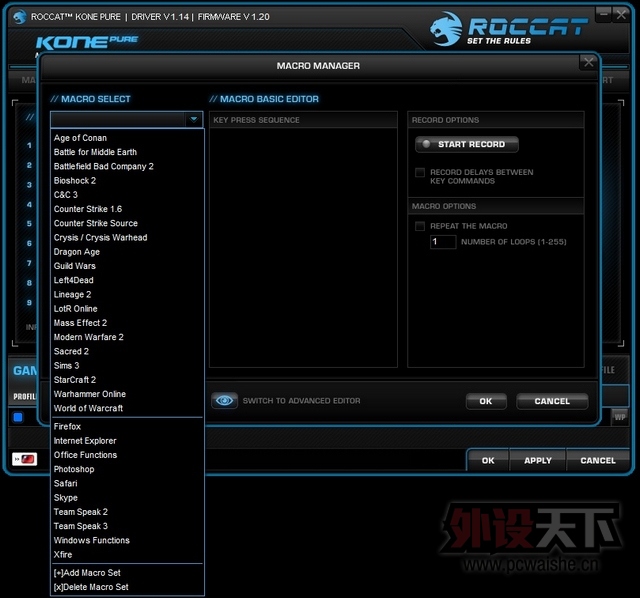Confirm with OK in Macro Manager
This screenshot has height=598, width=640.
(x=486, y=401)
